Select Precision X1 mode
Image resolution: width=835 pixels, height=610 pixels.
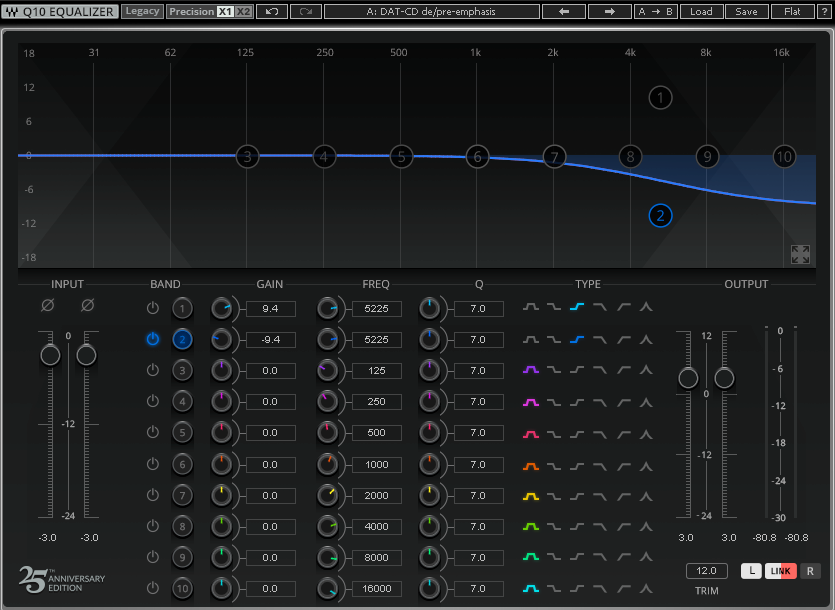tap(225, 11)
